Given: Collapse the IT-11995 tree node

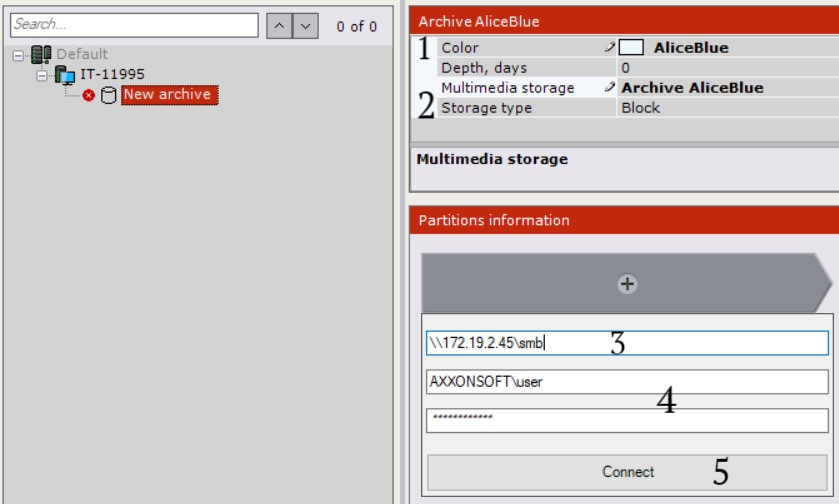Looking at the screenshot, I should tap(42, 75).
